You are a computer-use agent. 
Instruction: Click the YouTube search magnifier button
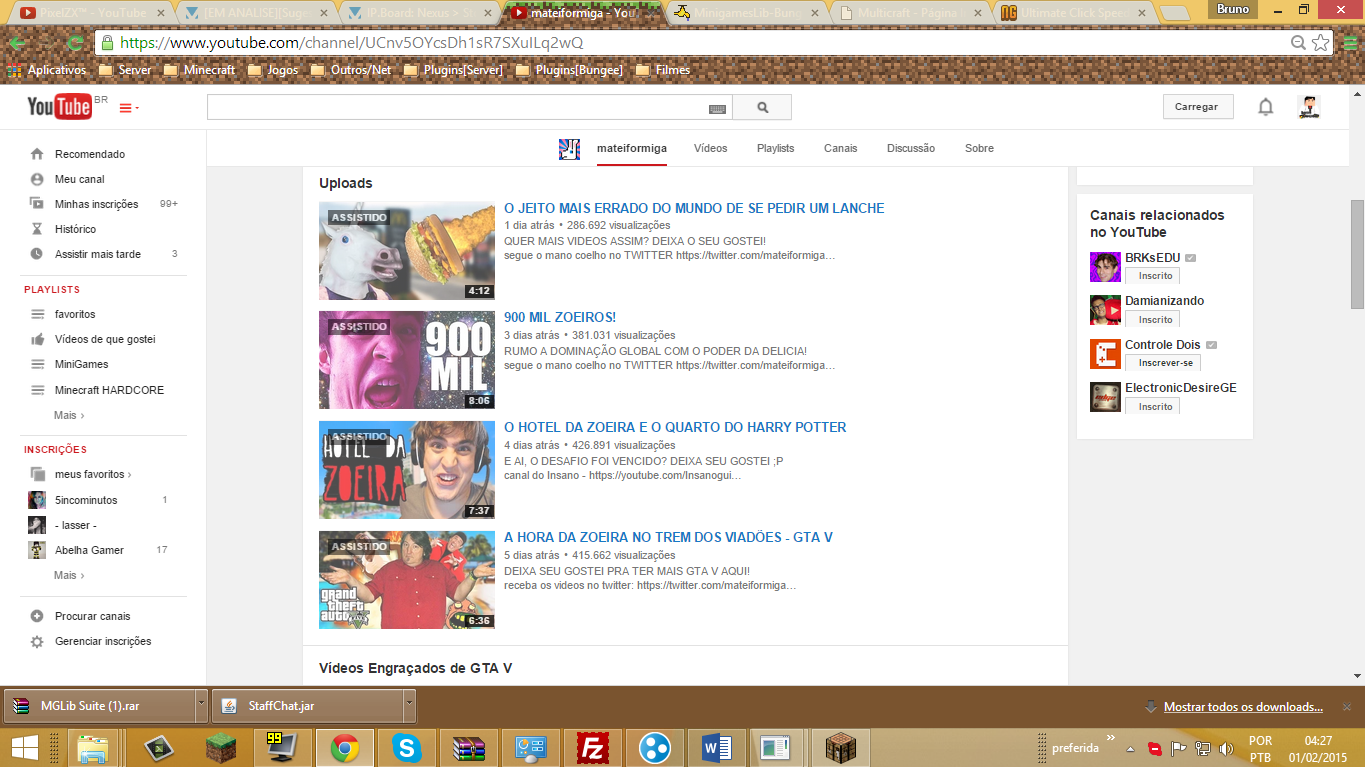pos(762,107)
